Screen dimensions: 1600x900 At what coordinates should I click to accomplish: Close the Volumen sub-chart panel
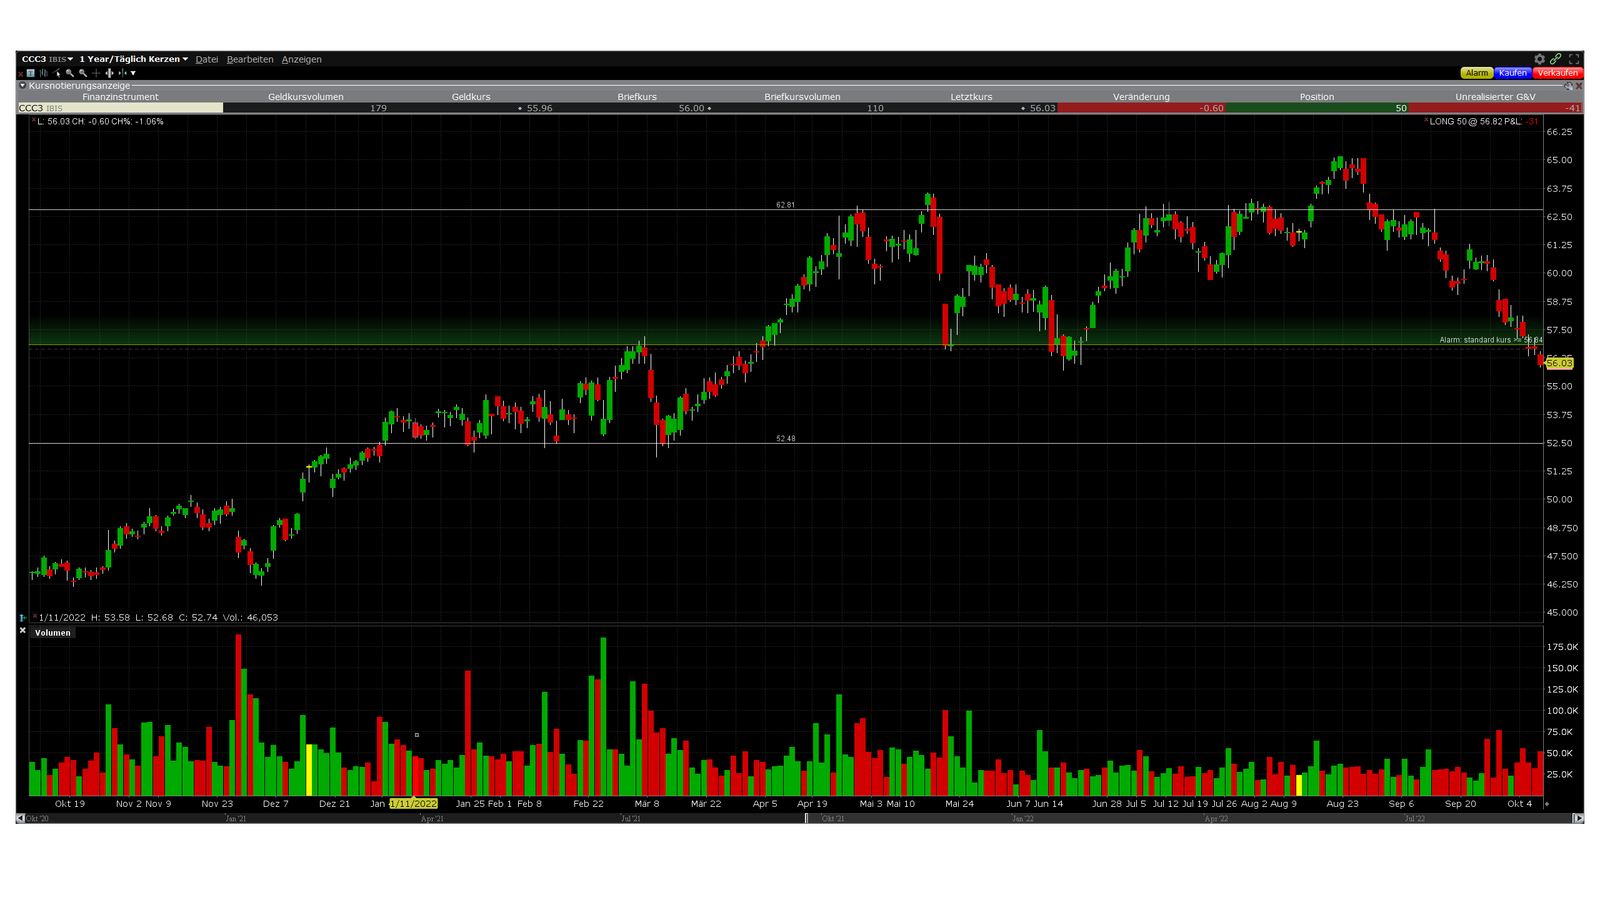click(x=22, y=631)
